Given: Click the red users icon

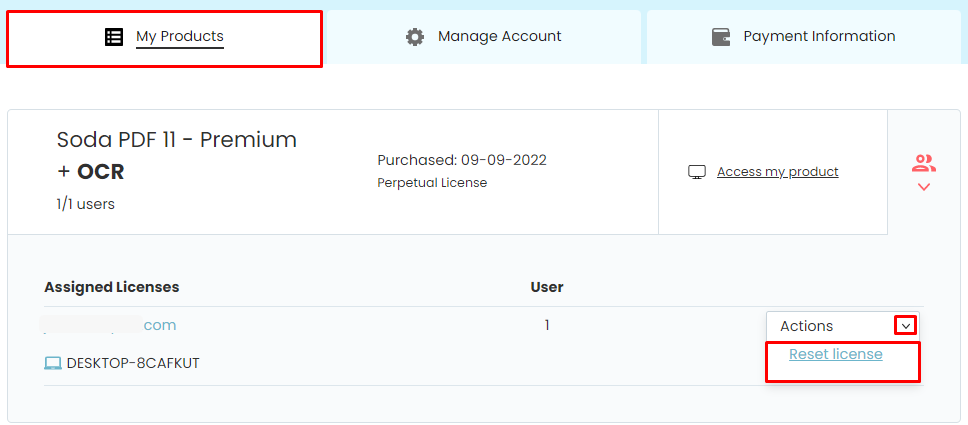Looking at the screenshot, I should (924, 163).
